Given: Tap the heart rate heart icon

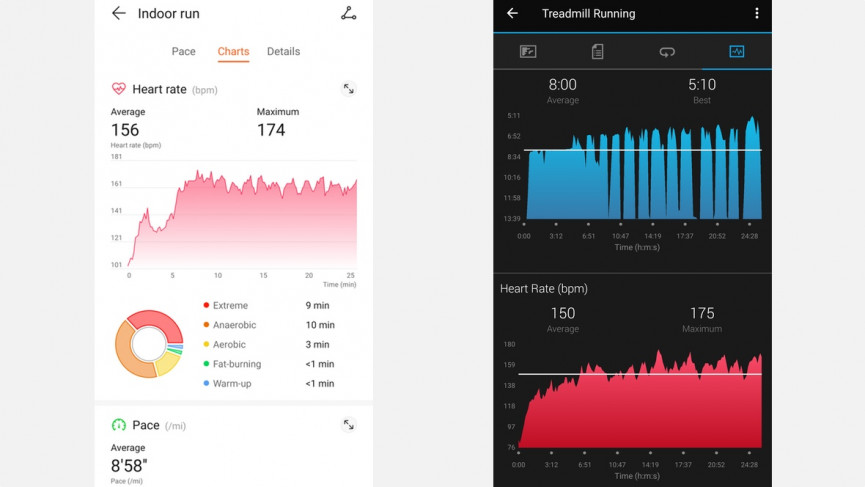Looking at the screenshot, I should coord(119,89).
